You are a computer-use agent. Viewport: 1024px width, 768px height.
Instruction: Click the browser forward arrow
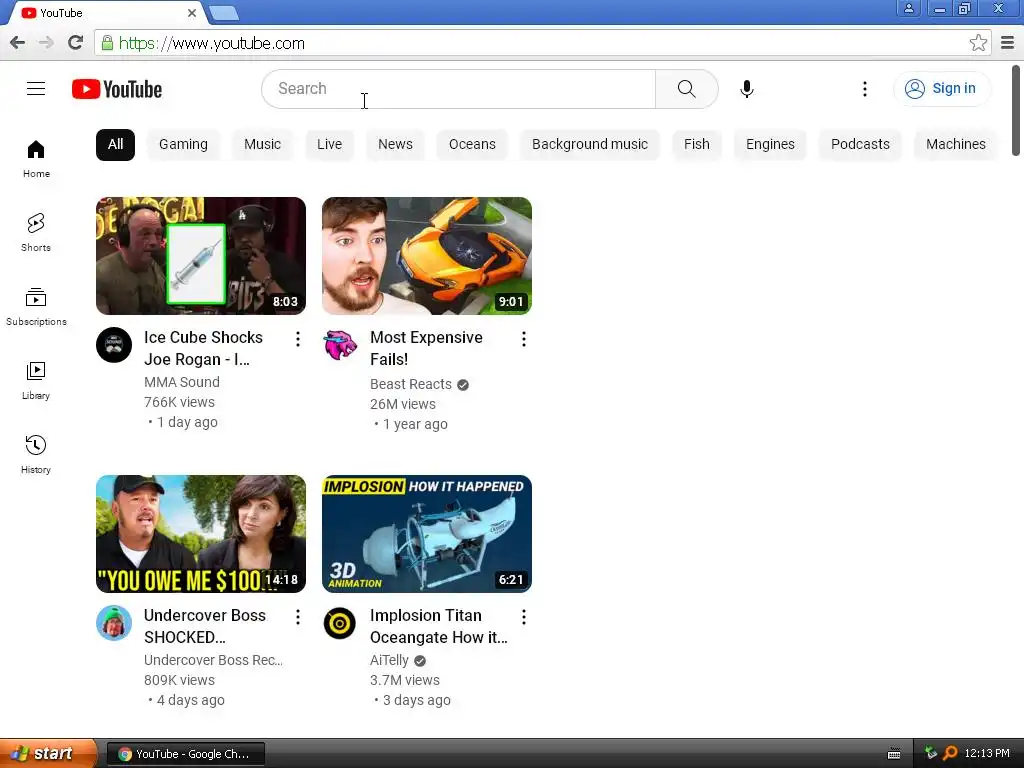coord(46,43)
